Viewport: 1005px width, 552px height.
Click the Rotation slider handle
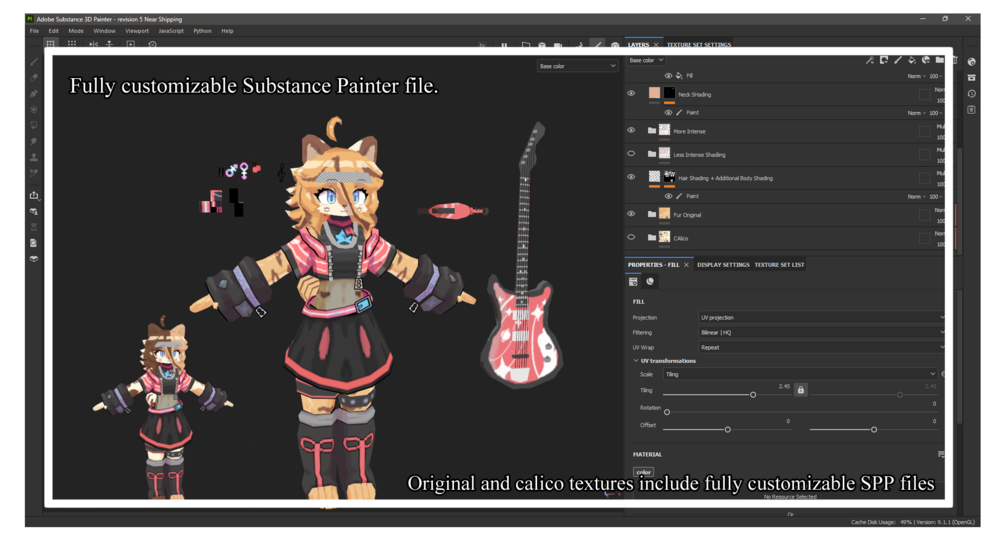(667, 412)
